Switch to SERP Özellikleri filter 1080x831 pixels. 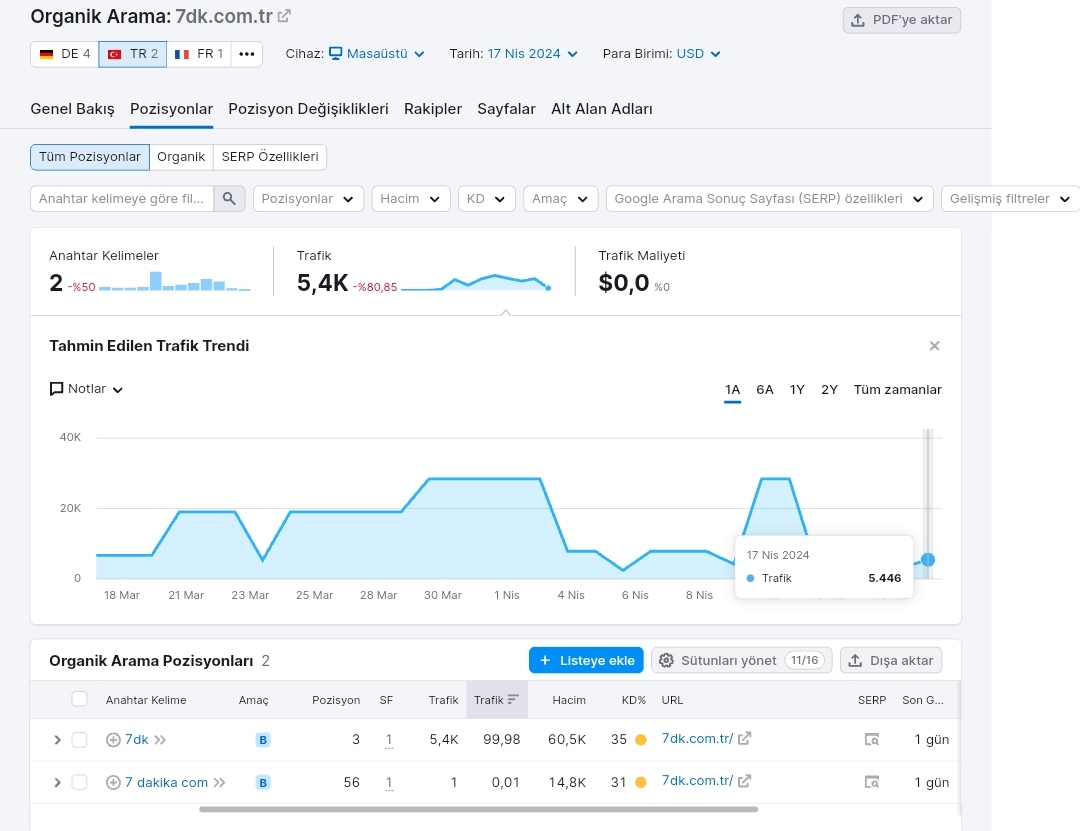270,157
